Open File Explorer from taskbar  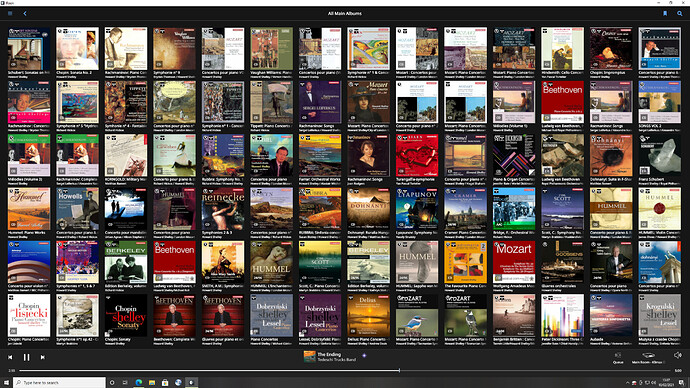pyautogui.click(x=152, y=383)
